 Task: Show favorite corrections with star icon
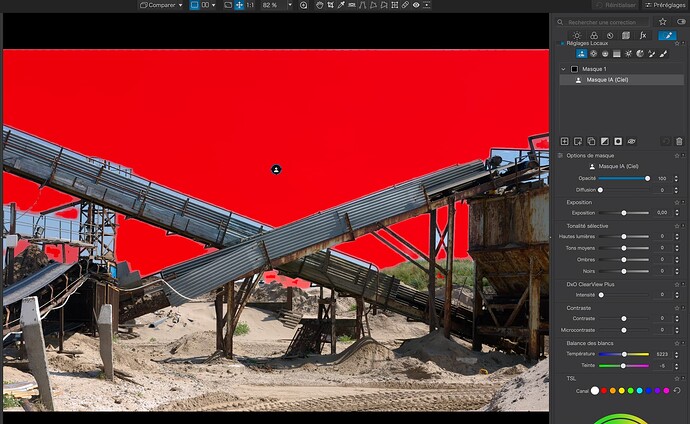click(662, 22)
